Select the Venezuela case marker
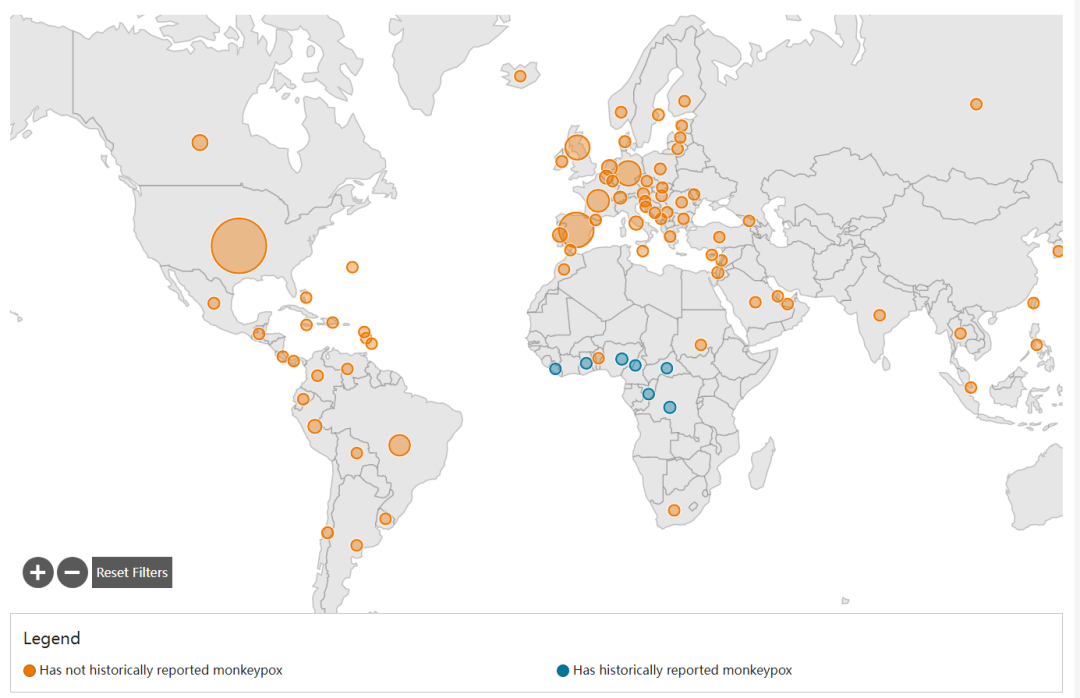 coord(347,369)
